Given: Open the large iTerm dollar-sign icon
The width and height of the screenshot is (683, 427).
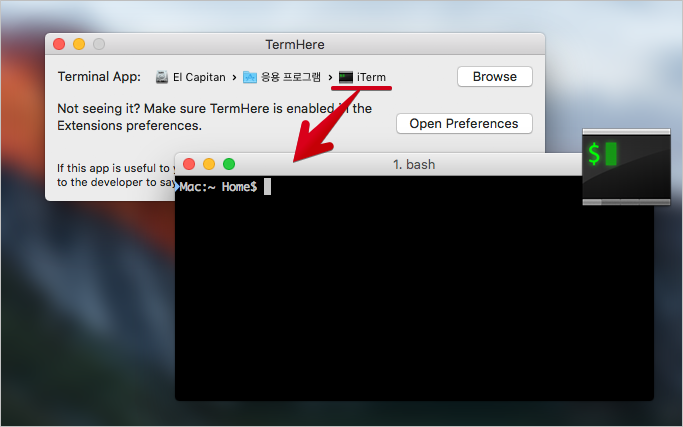Looking at the screenshot, I should [626, 167].
